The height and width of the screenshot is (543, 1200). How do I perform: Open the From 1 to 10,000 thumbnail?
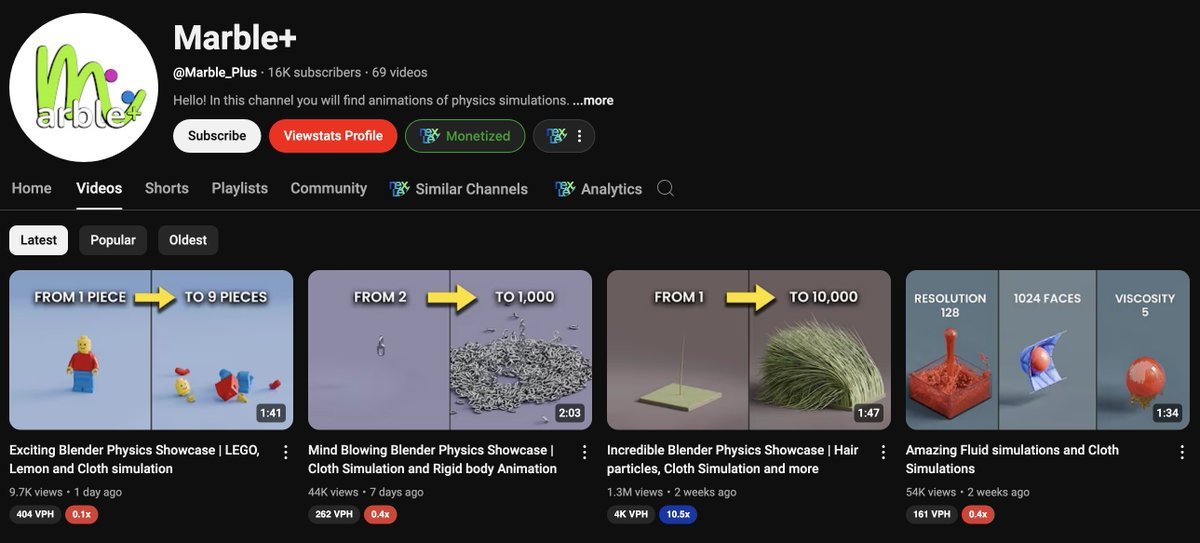(x=749, y=350)
